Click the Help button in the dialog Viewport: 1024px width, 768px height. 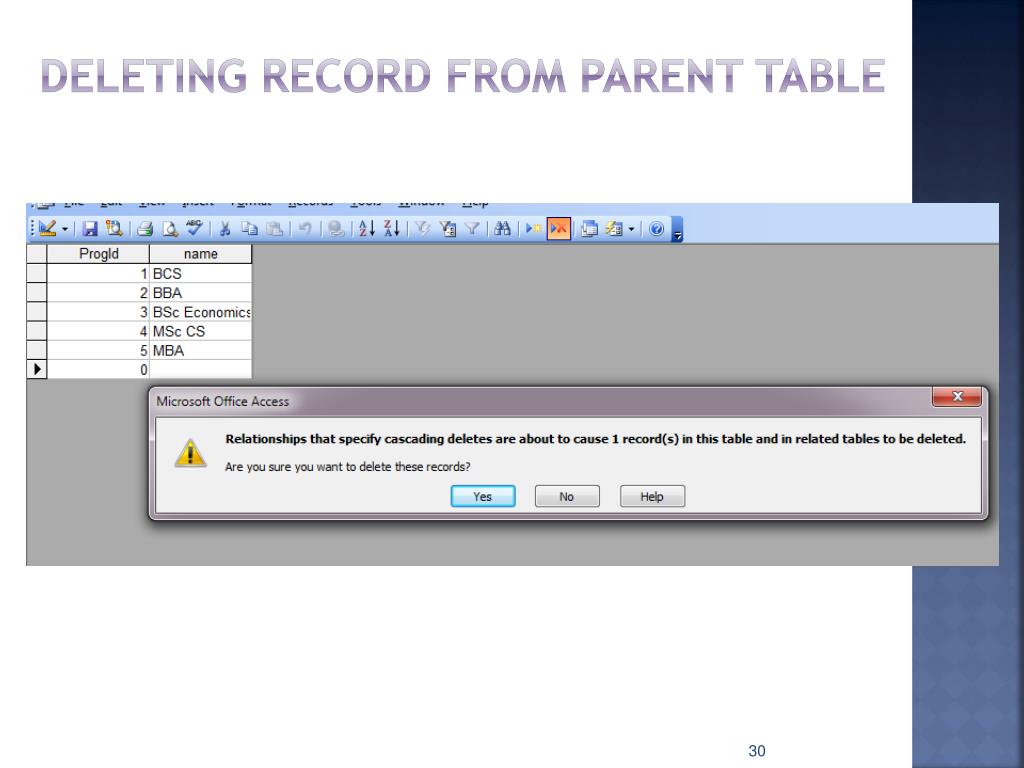tap(652, 496)
